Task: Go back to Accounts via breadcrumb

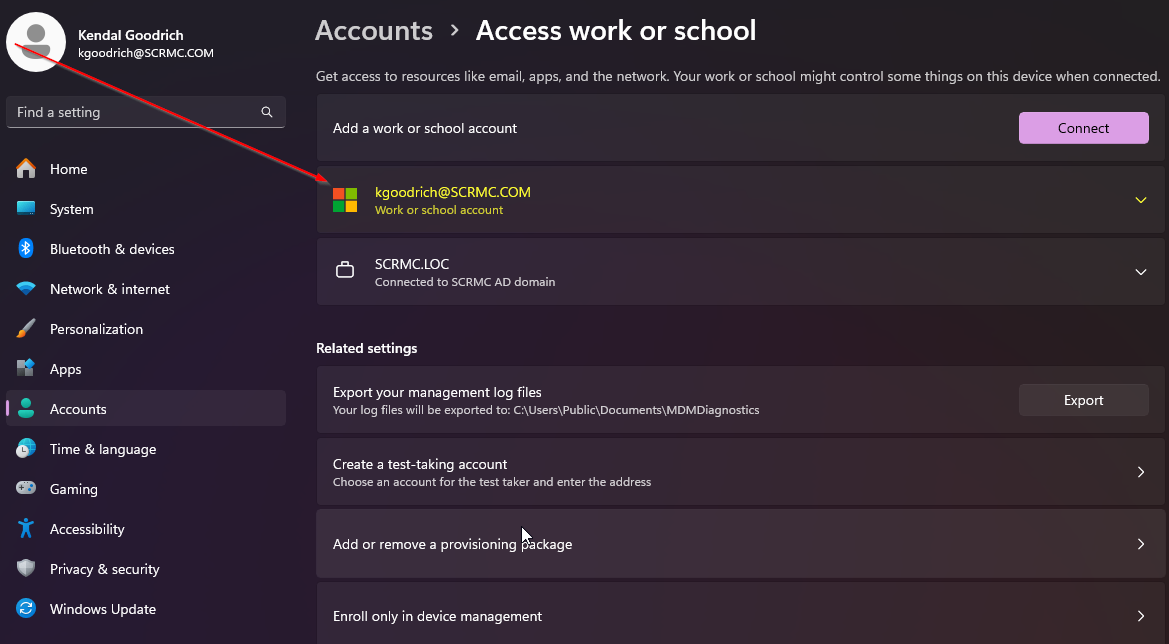Action: [374, 31]
